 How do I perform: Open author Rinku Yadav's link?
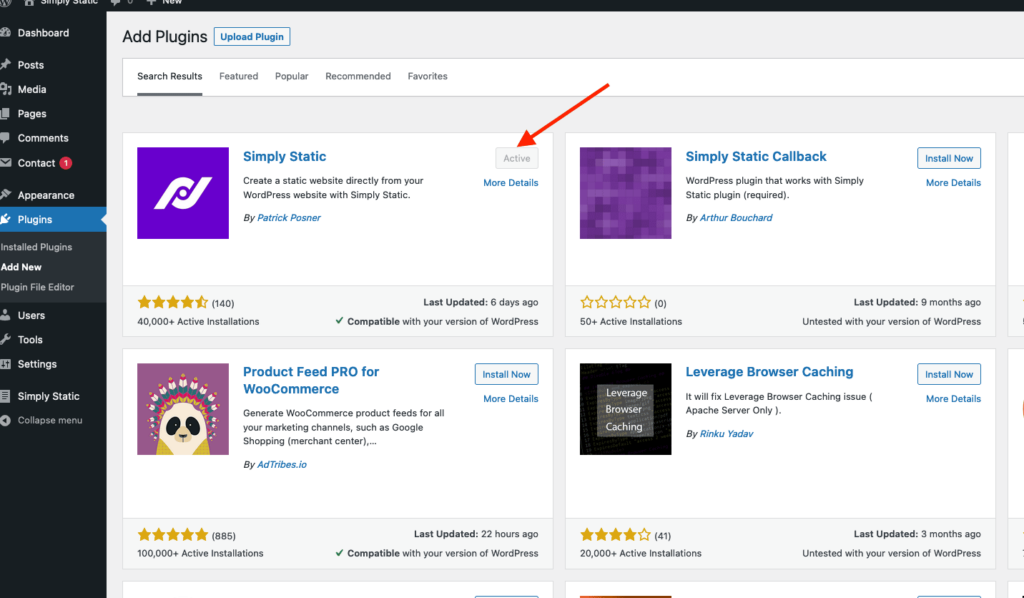(726, 434)
